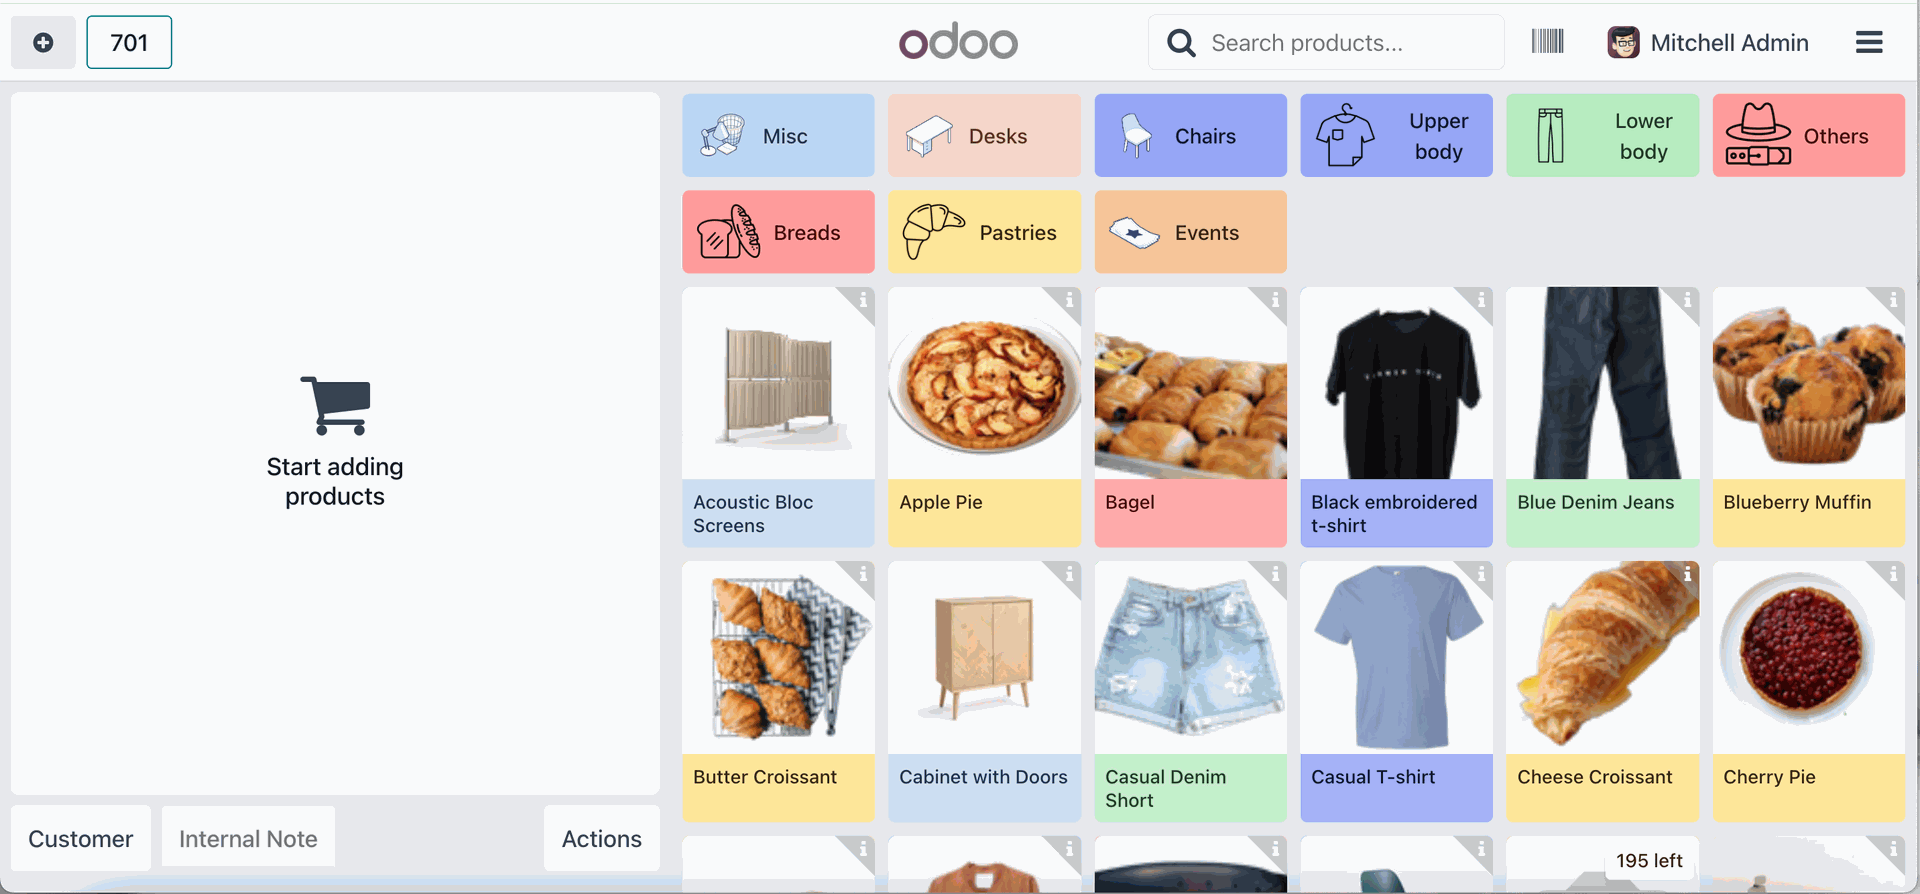Toggle the Pastries category filter
1920x894 pixels.
pyautogui.click(x=984, y=232)
